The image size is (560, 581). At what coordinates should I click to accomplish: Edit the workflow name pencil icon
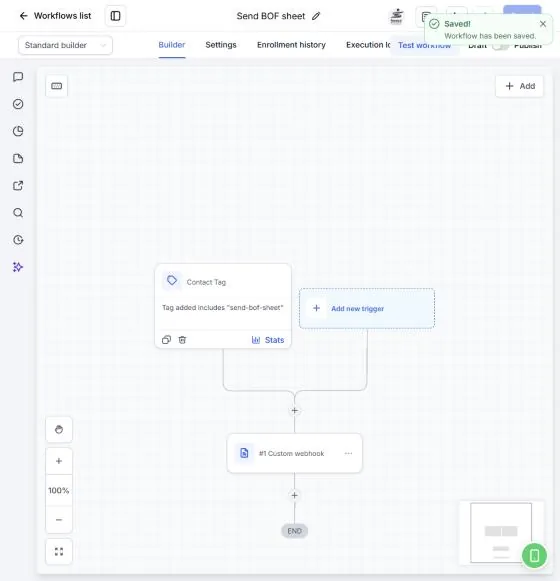point(316,16)
